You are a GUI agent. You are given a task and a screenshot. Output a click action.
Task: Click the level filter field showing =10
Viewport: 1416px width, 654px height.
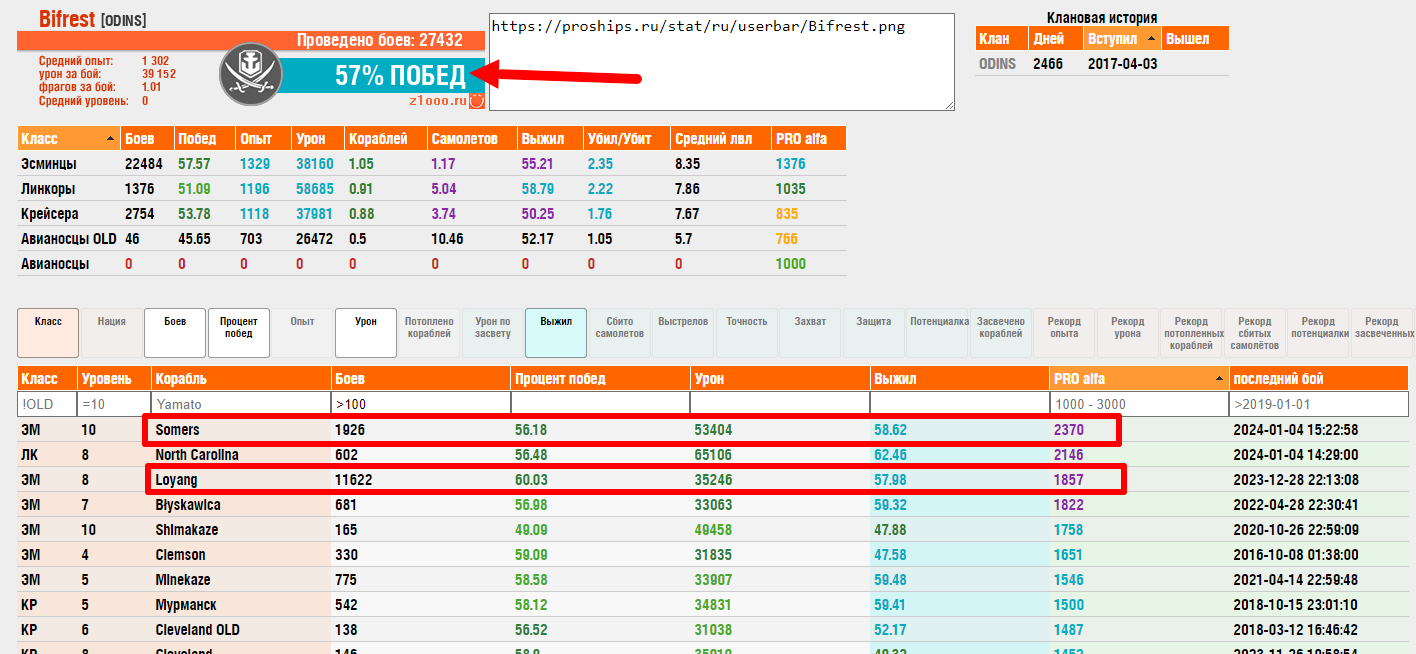pyautogui.click(x=114, y=404)
